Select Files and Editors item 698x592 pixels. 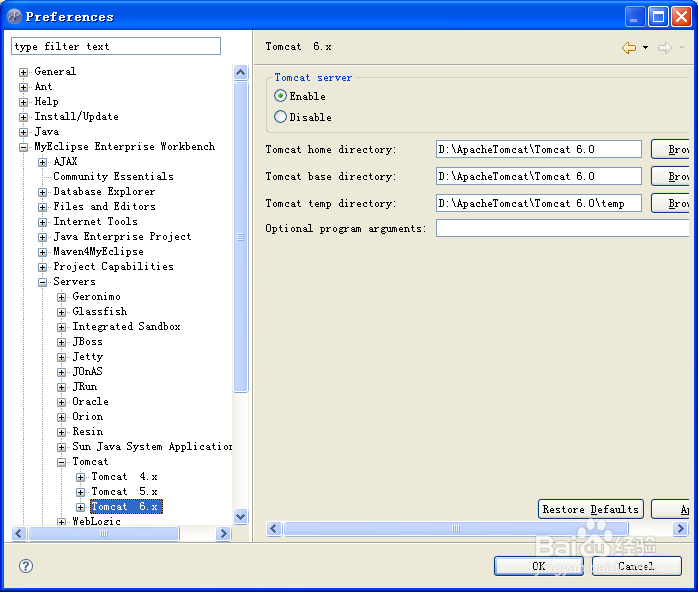(x=104, y=207)
